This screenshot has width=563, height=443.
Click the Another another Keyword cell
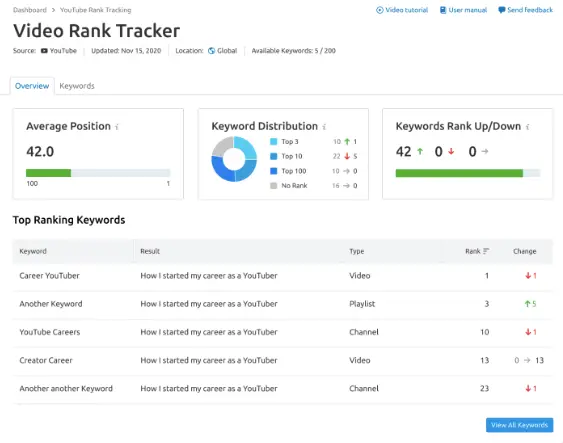(66, 388)
